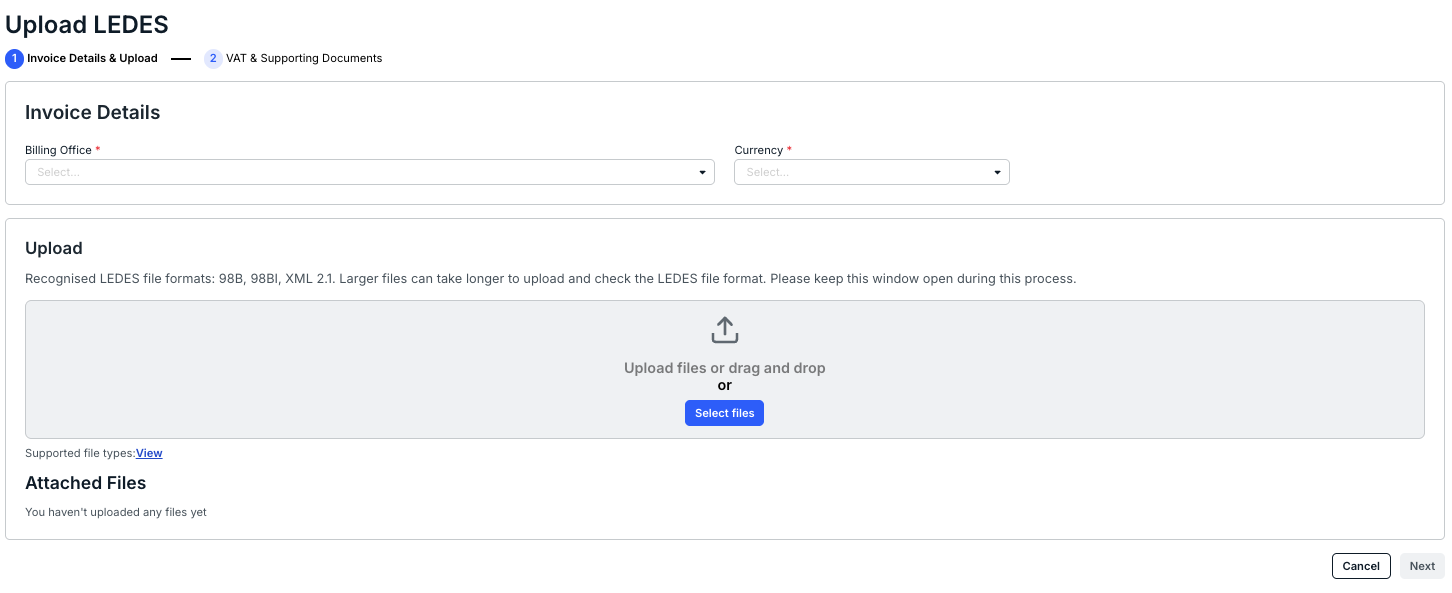The image size is (1452, 593).
Task: Click the 'Attached Files' heading
Action: coord(86,483)
